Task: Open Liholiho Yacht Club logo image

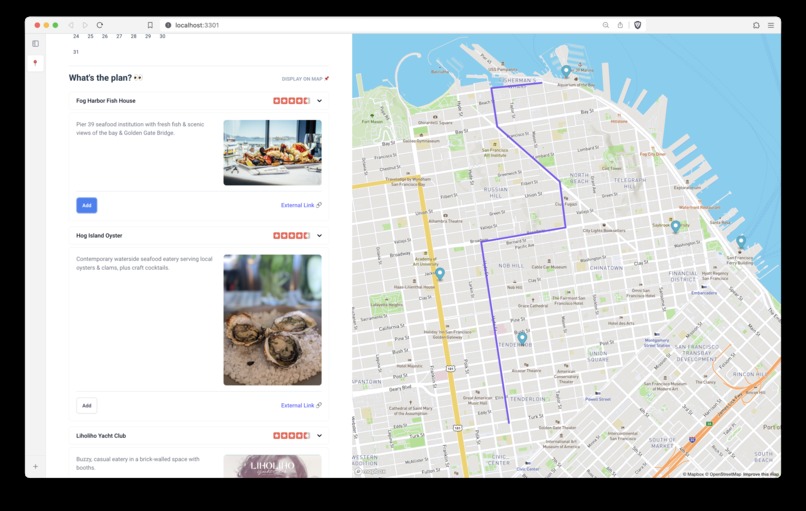Action: (272, 466)
